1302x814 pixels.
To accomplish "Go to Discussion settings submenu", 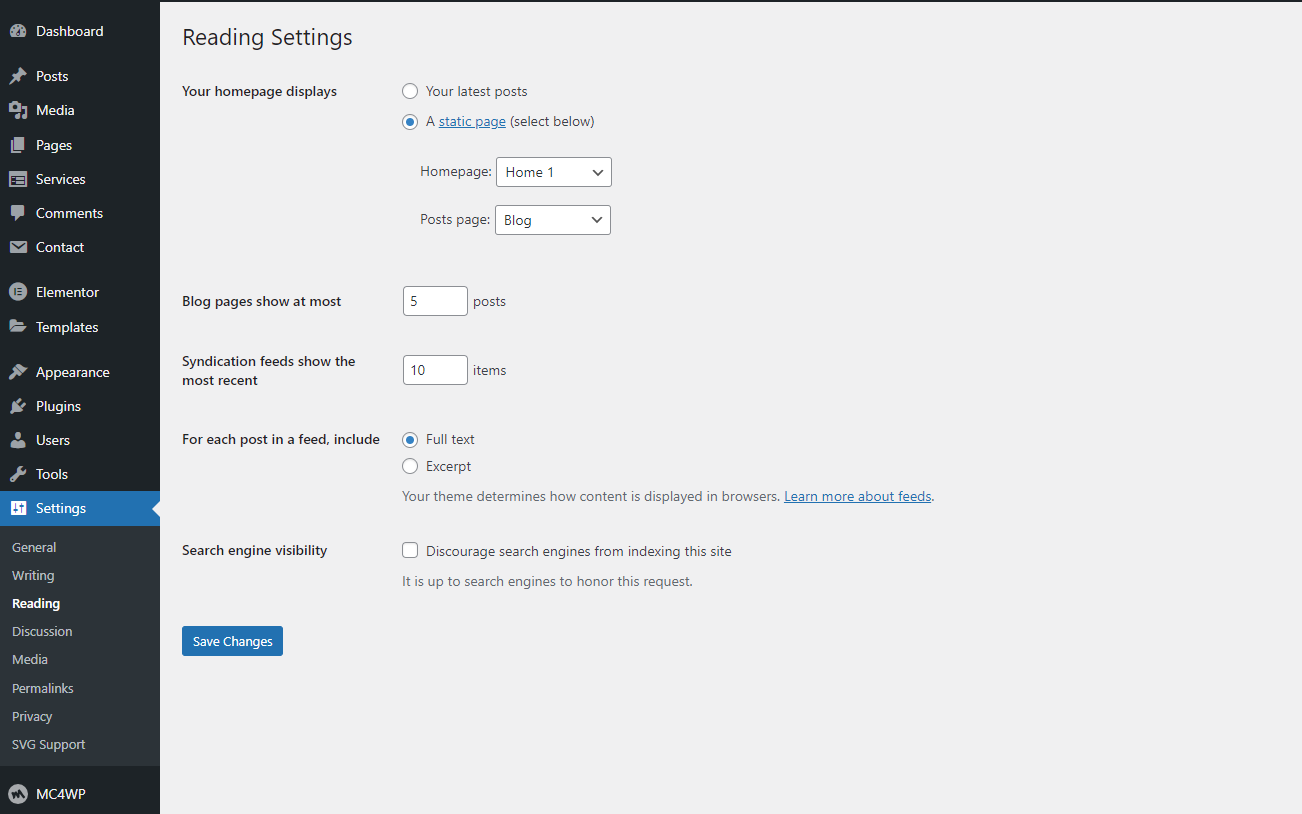I will tap(42, 631).
